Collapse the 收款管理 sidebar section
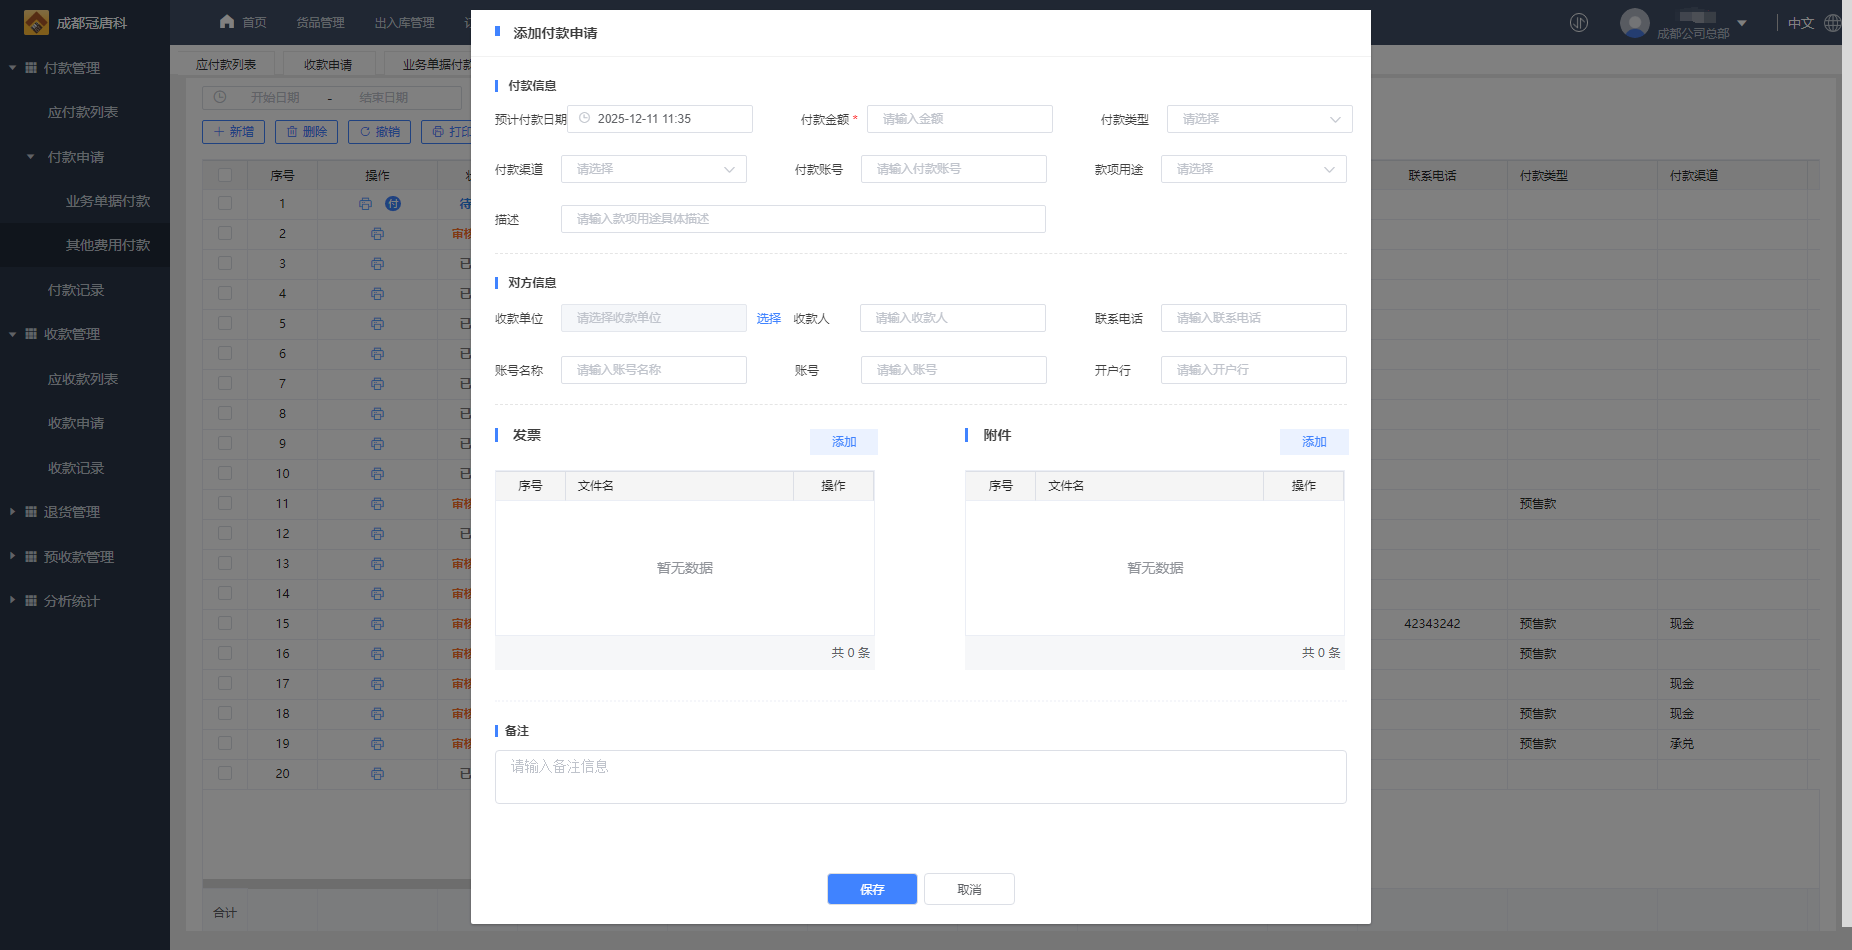 [13, 334]
